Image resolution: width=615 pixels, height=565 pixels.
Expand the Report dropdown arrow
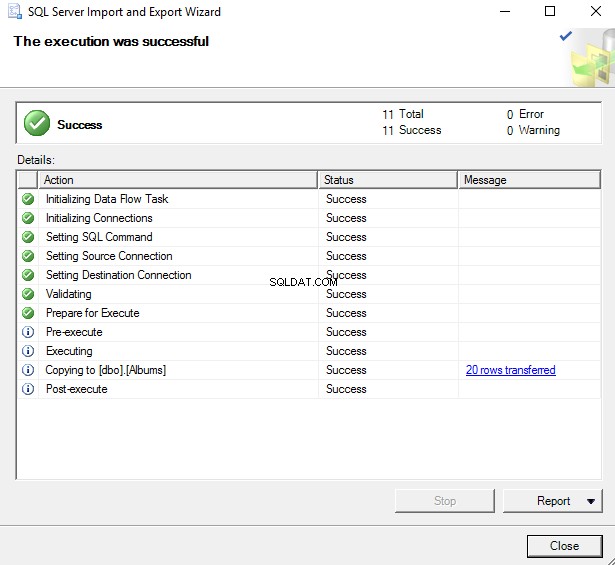pos(591,501)
